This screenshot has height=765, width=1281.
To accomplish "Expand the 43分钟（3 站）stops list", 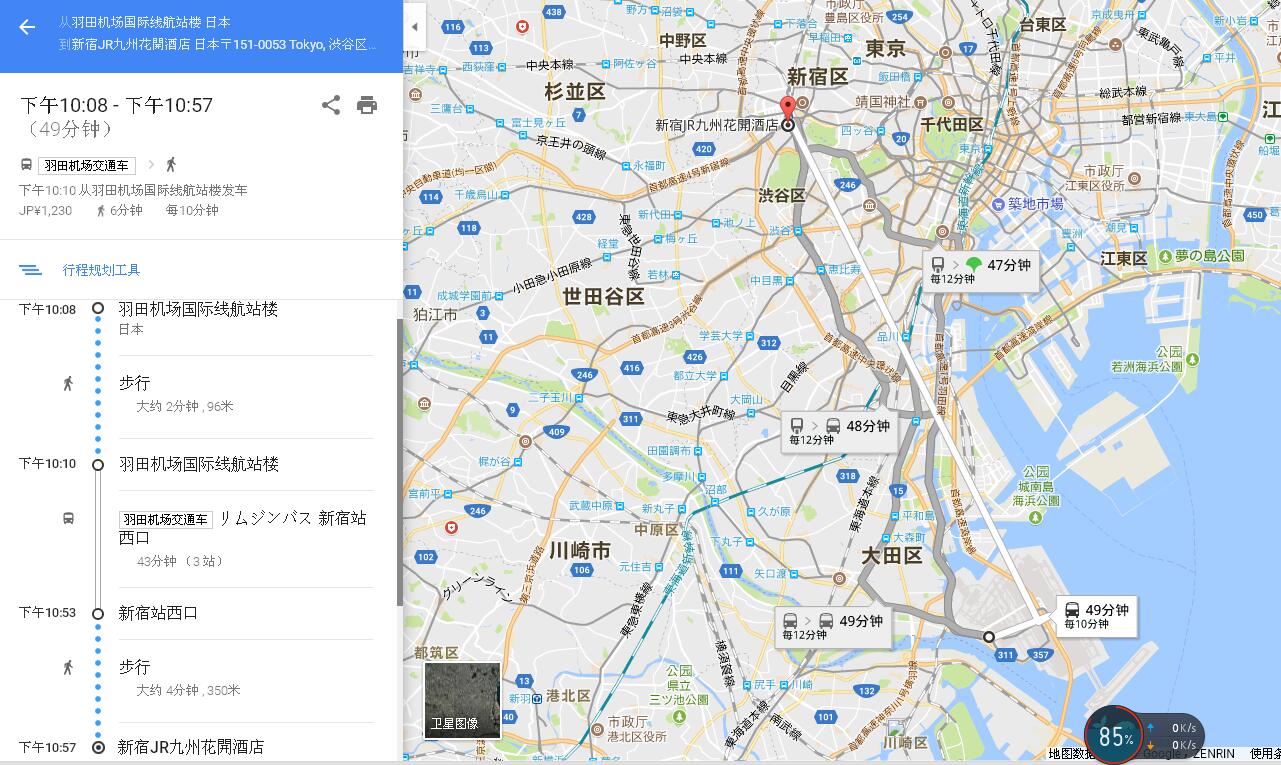I will [180, 561].
